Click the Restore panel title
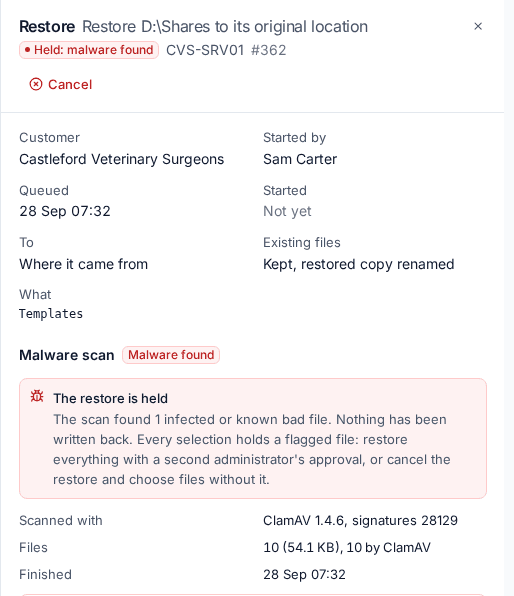This screenshot has height=596, width=514. pyautogui.click(x=47, y=27)
